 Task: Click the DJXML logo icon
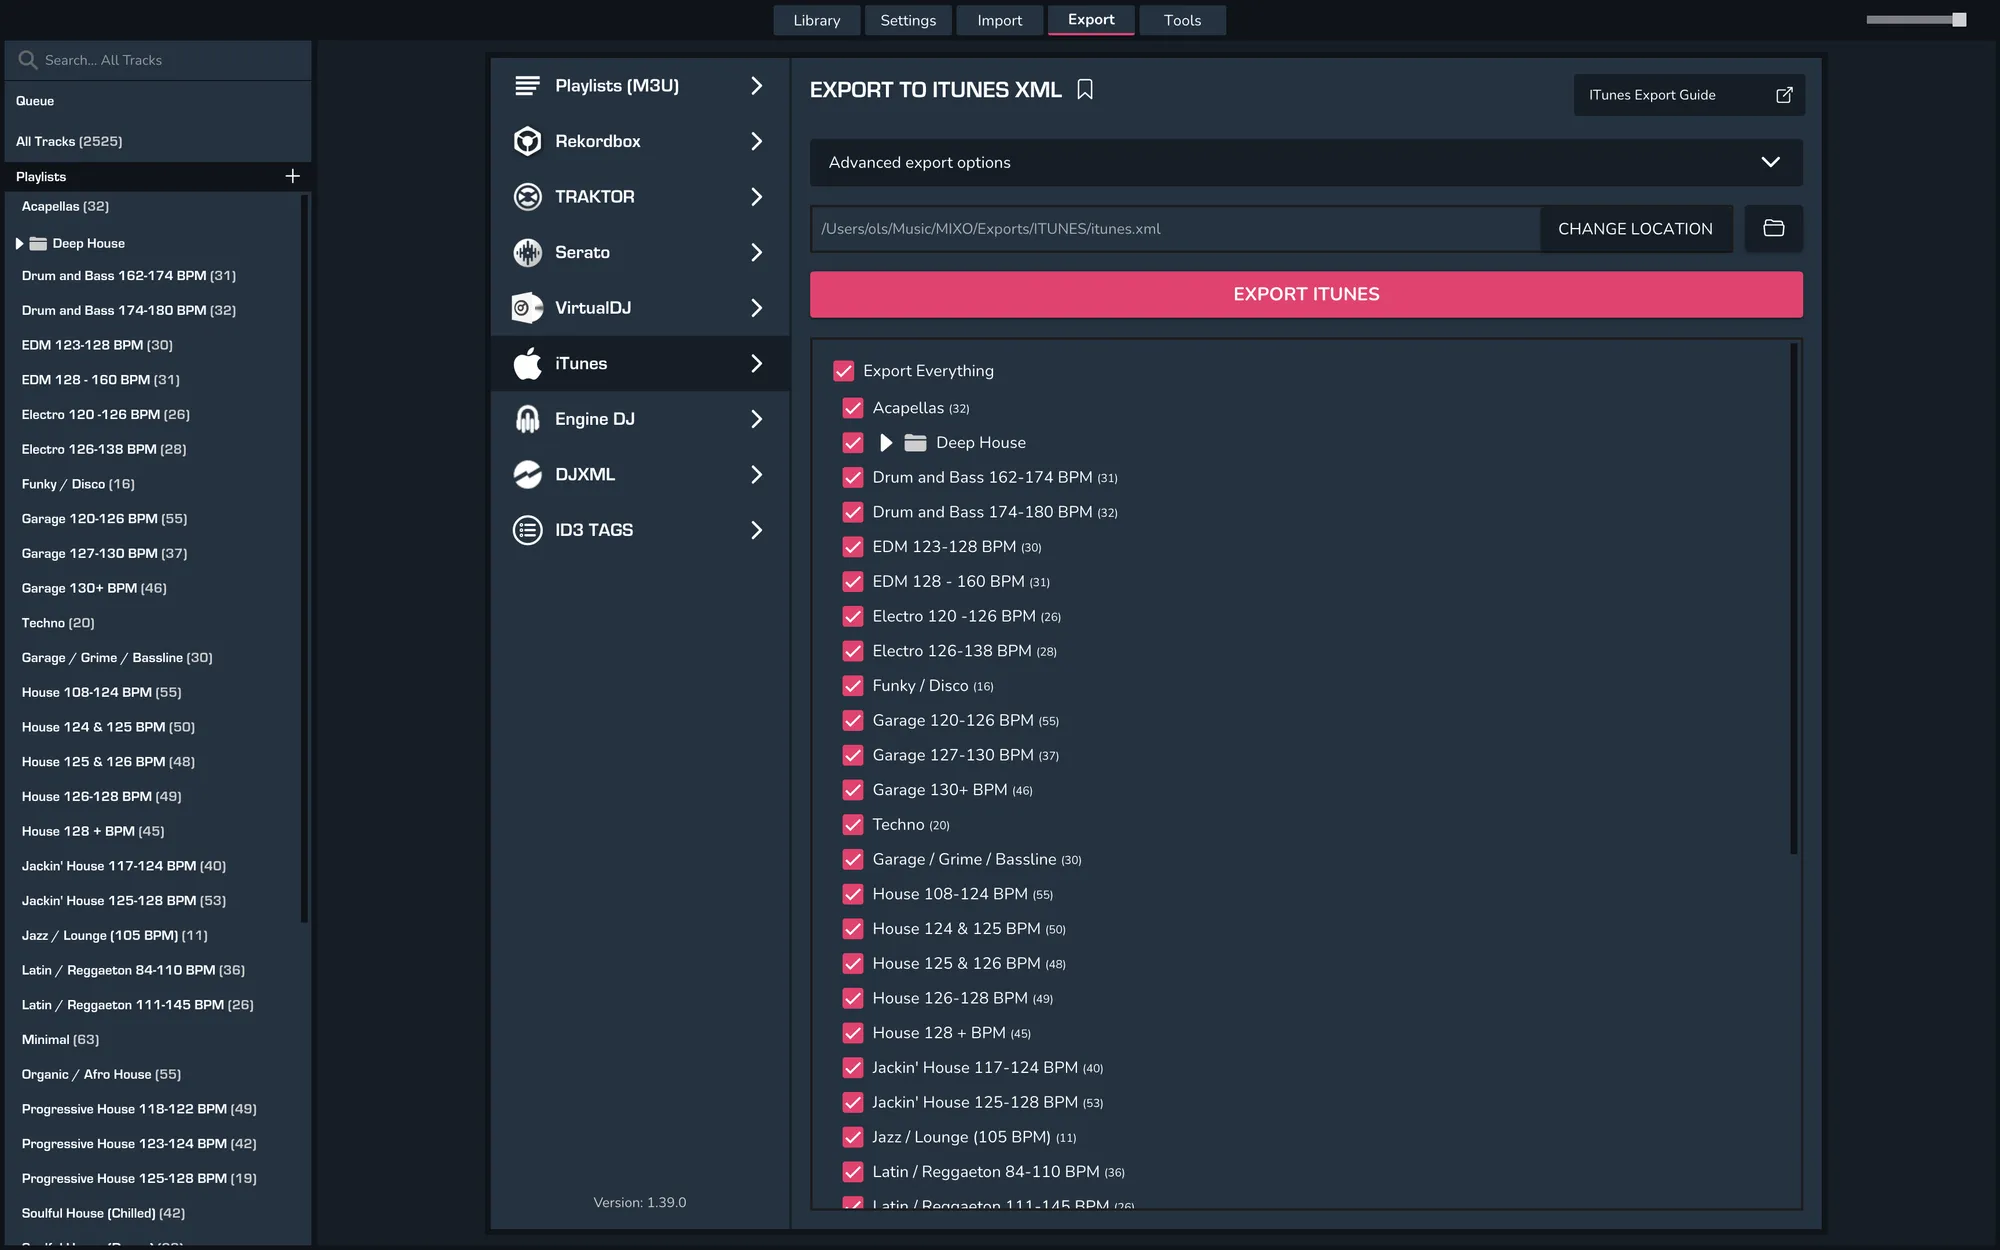coord(527,474)
